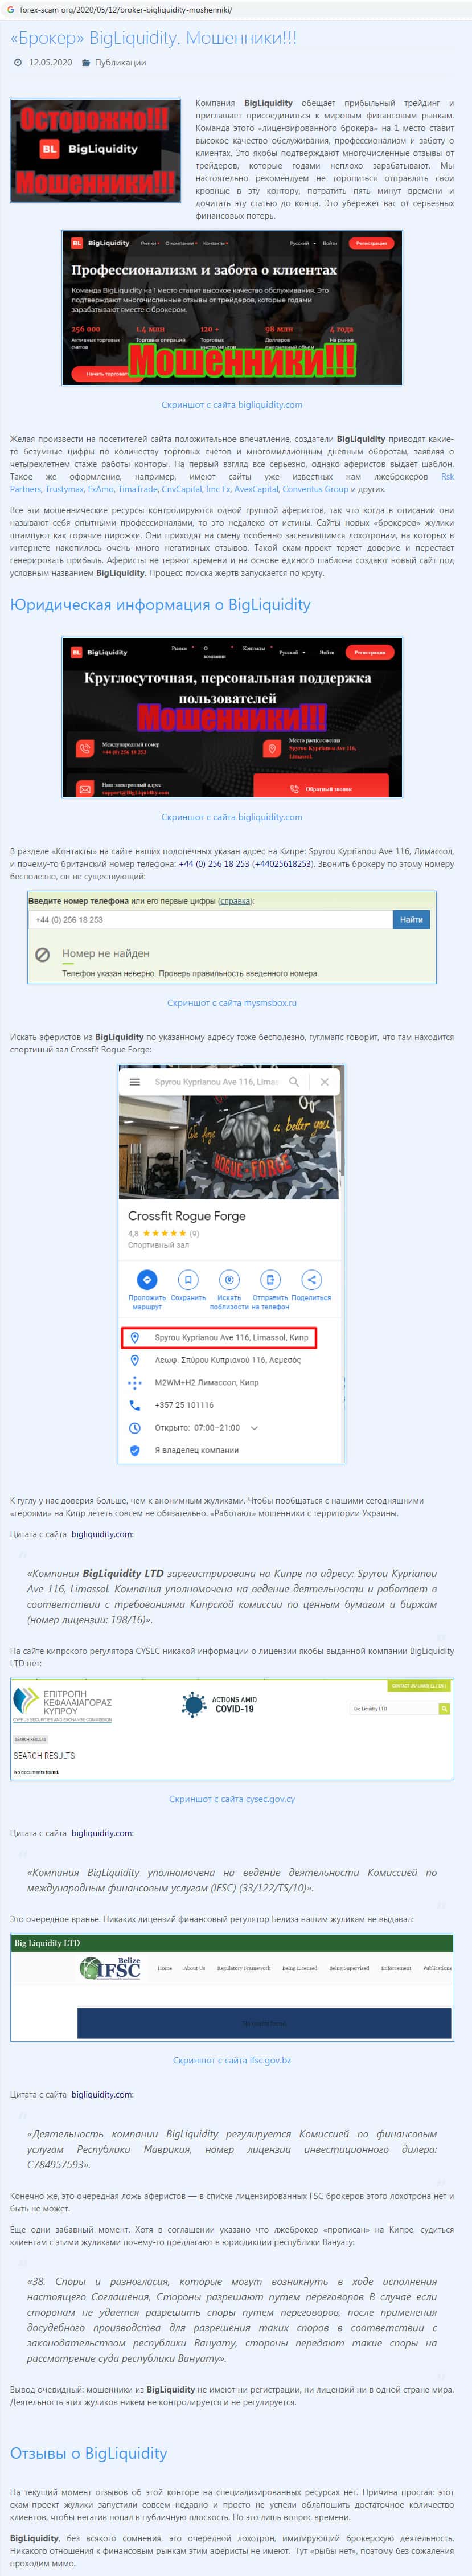This screenshot has height=2576, width=472.
Task: Click the Скриншот с сайта ifsc.gov.bz caption
Action: click(x=232, y=2060)
